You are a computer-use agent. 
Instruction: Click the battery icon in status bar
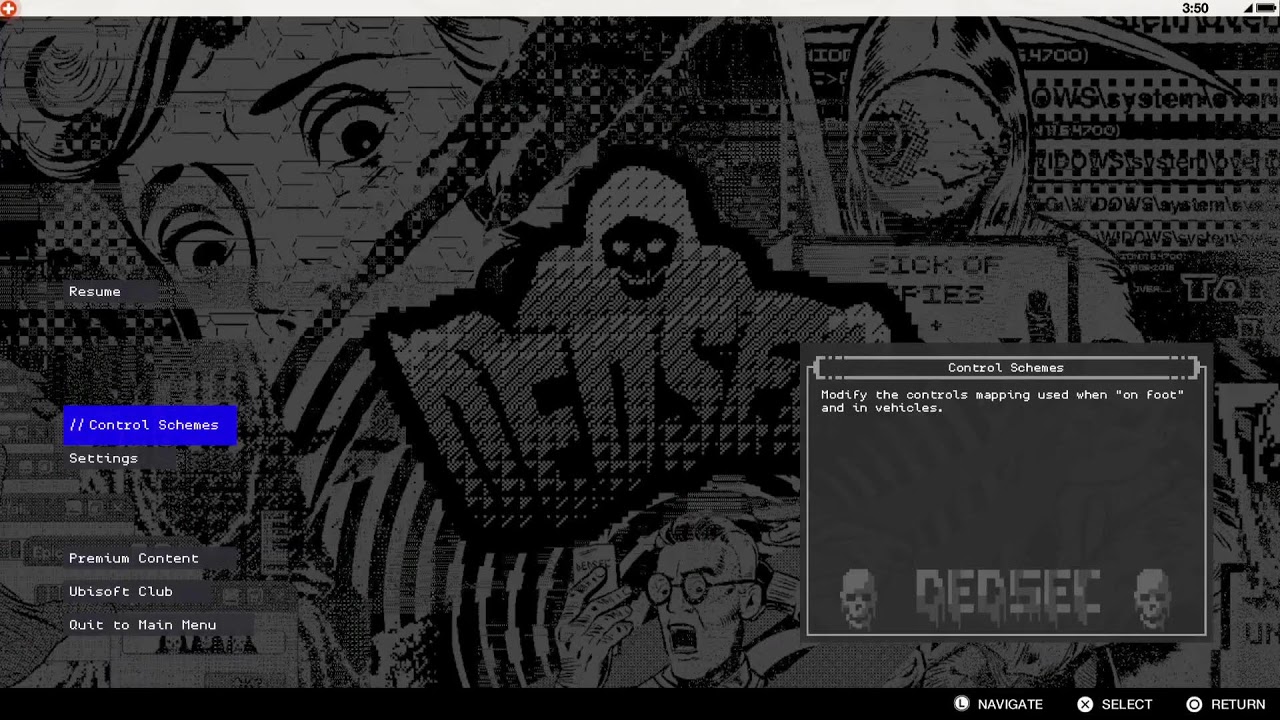pos(1267,8)
